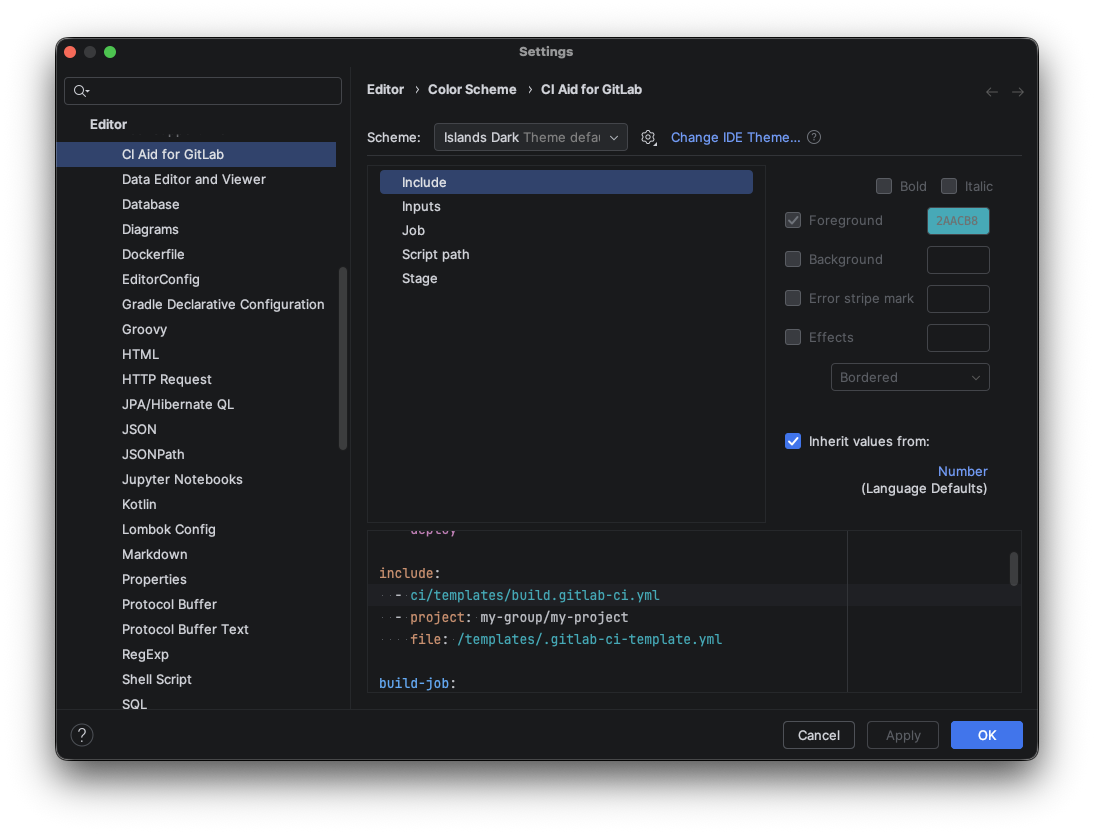The height and width of the screenshot is (834, 1094).
Task: Navigate forward using the right arrow icon
Action: coord(1018,91)
